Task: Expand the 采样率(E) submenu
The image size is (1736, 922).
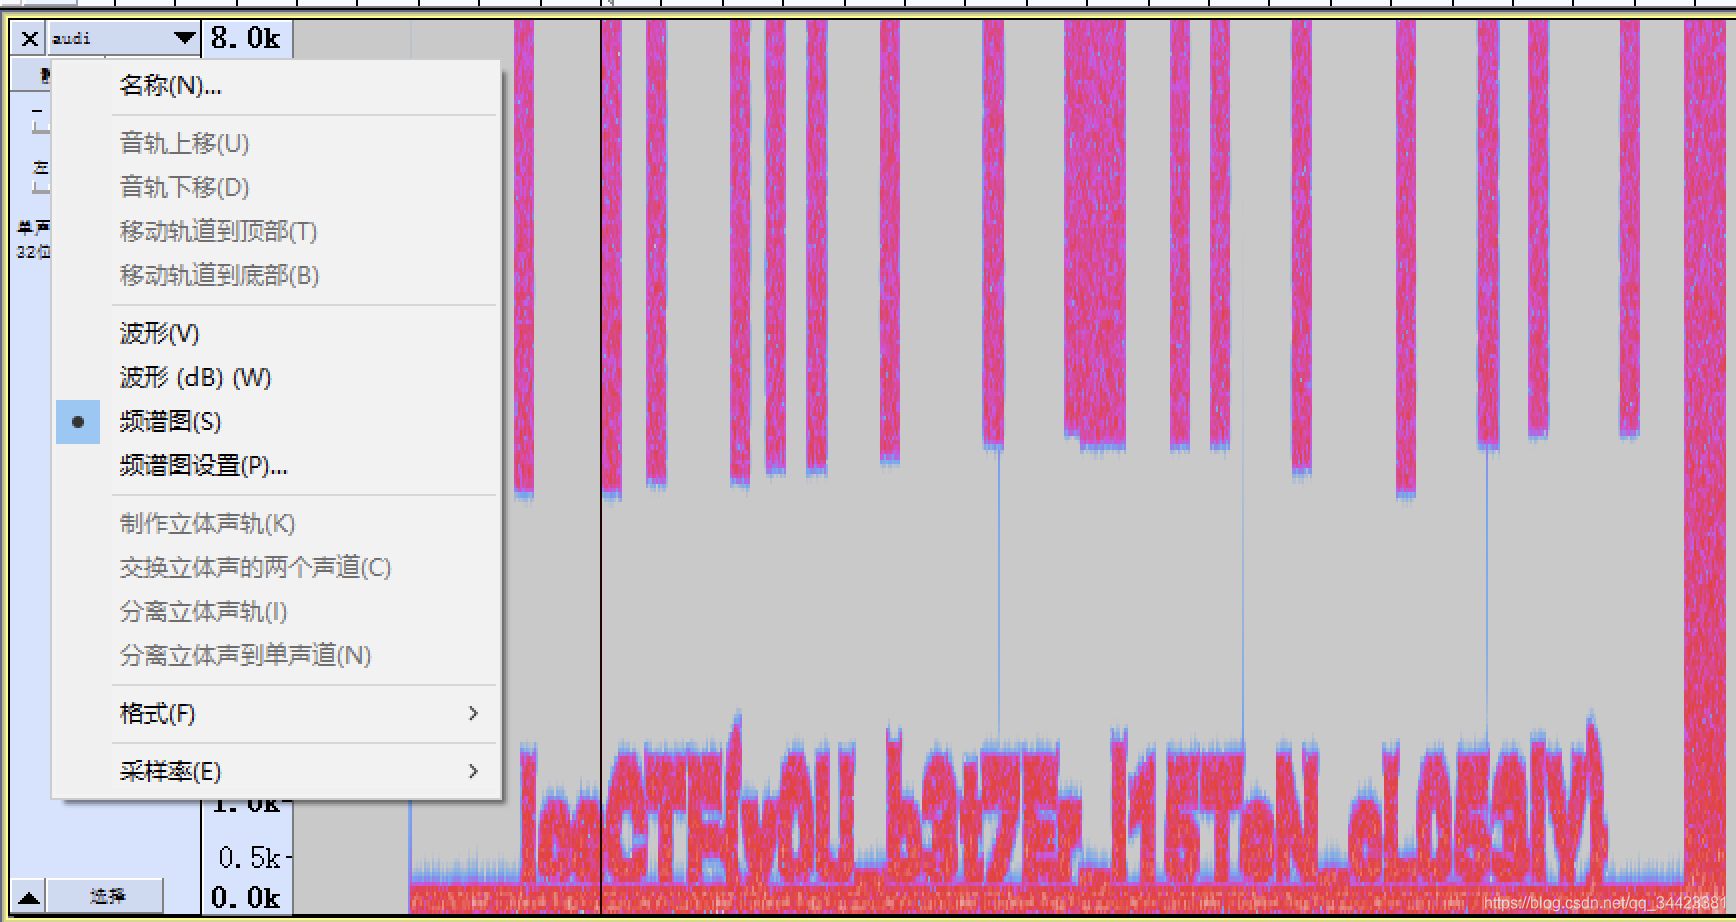Action: (276, 771)
